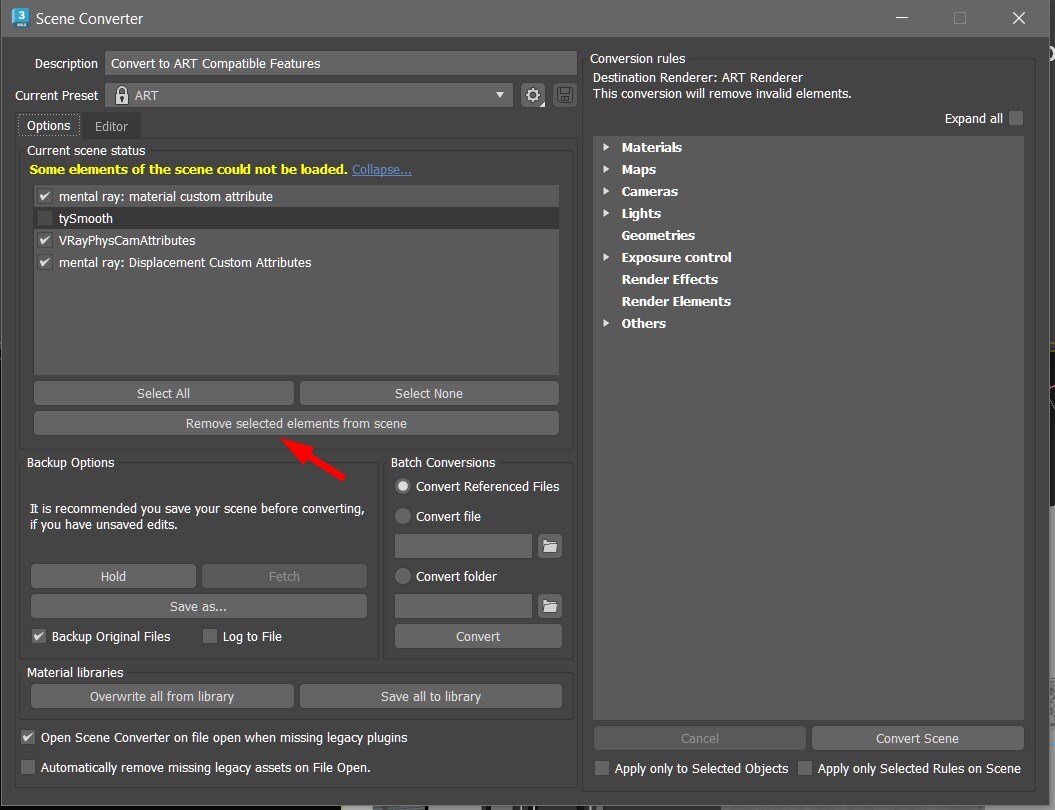Screen dimensions: 1055x810
Task: Click Save all to library
Action: click(x=431, y=696)
